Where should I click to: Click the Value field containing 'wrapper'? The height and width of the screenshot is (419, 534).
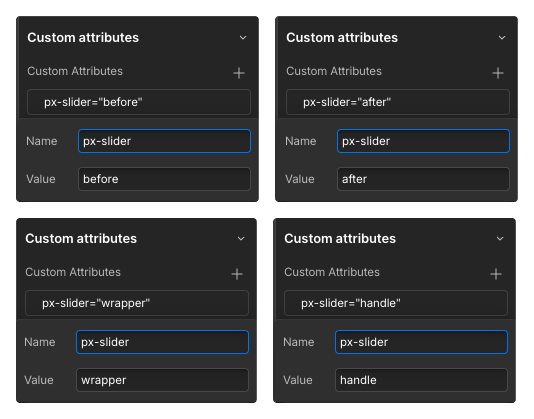pos(162,380)
